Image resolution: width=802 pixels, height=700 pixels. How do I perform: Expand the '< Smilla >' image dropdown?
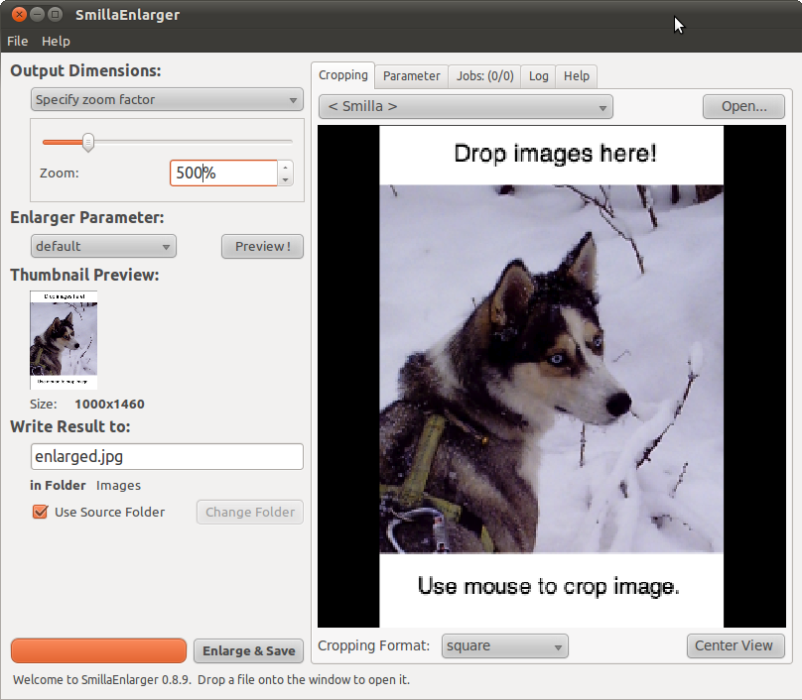click(x=465, y=106)
